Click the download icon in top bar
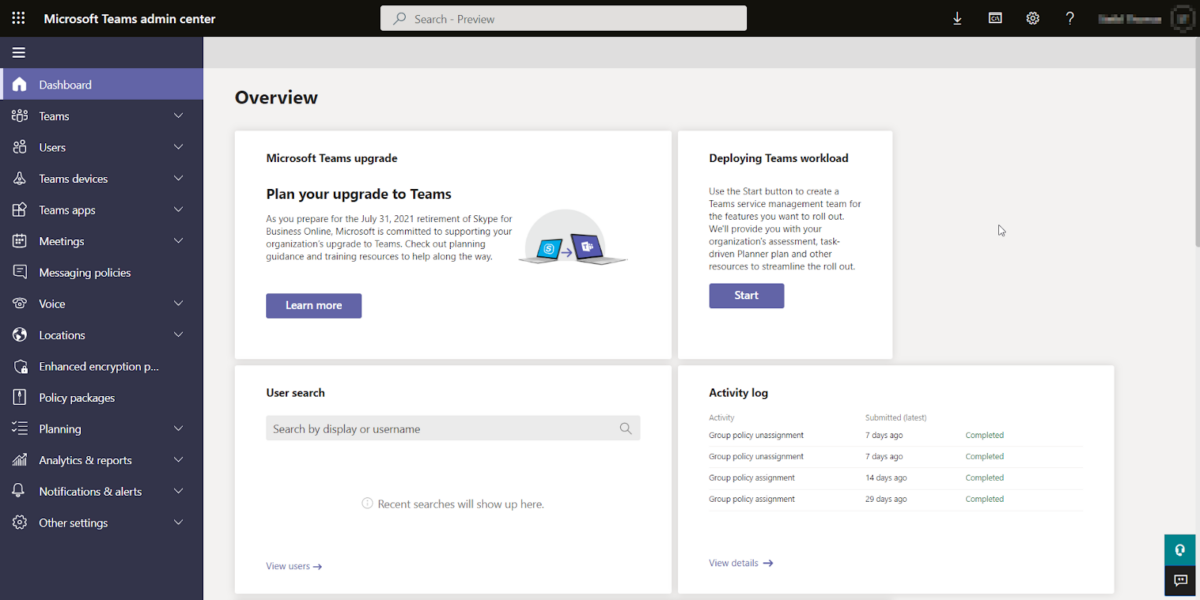The width and height of the screenshot is (1200, 600). [957, 17]
